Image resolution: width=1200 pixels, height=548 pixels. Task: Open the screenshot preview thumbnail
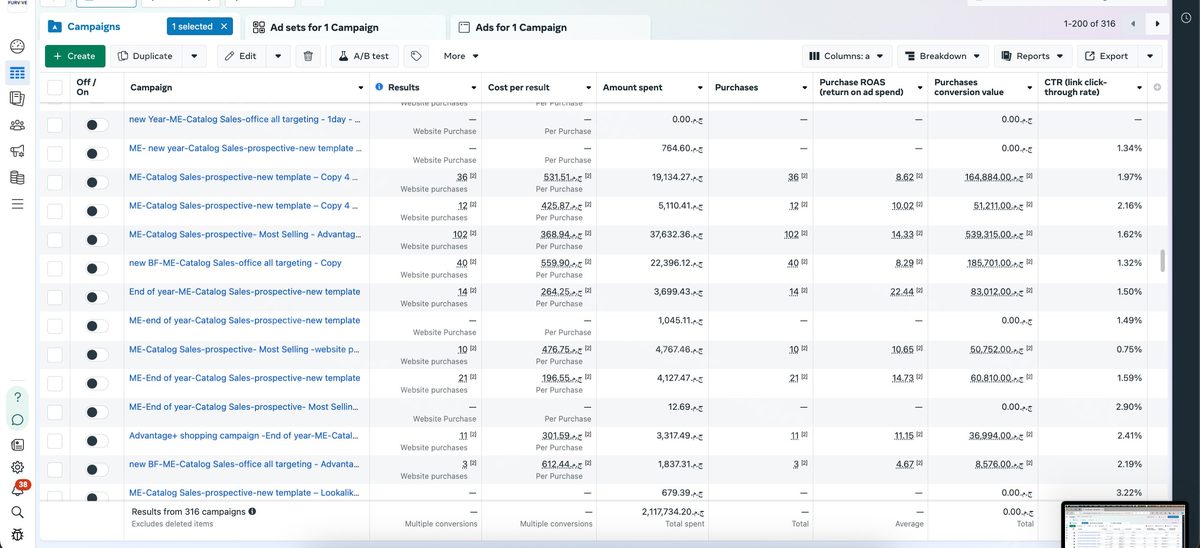pos(1124,524)
